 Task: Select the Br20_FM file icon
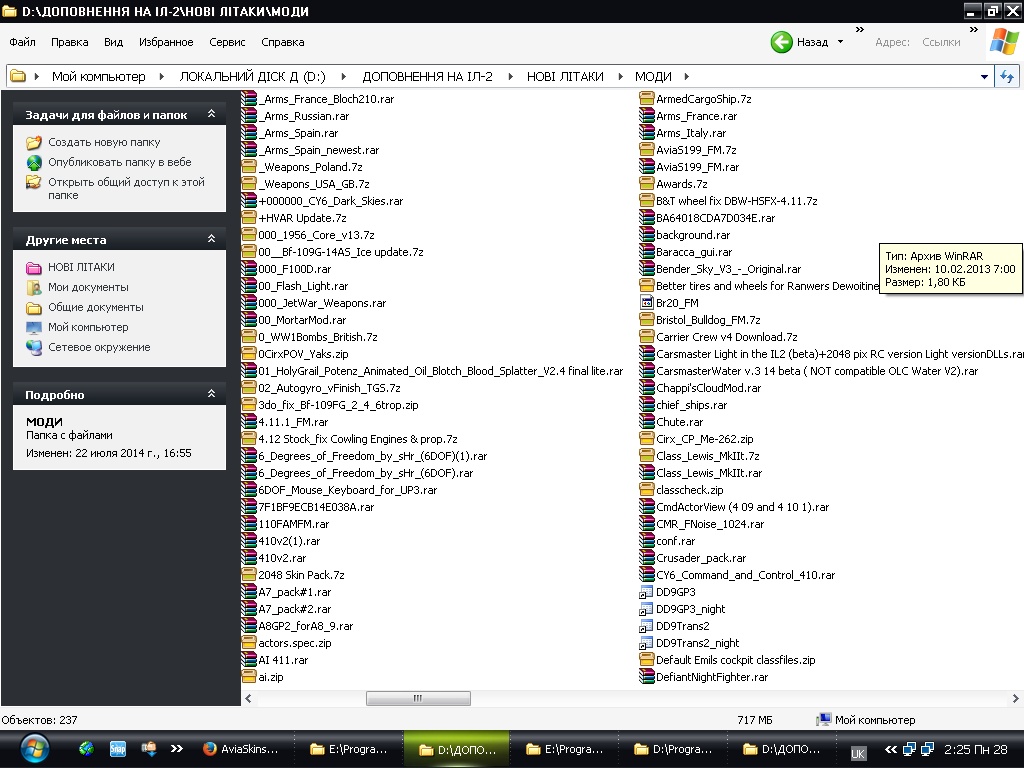pos(647,302)
